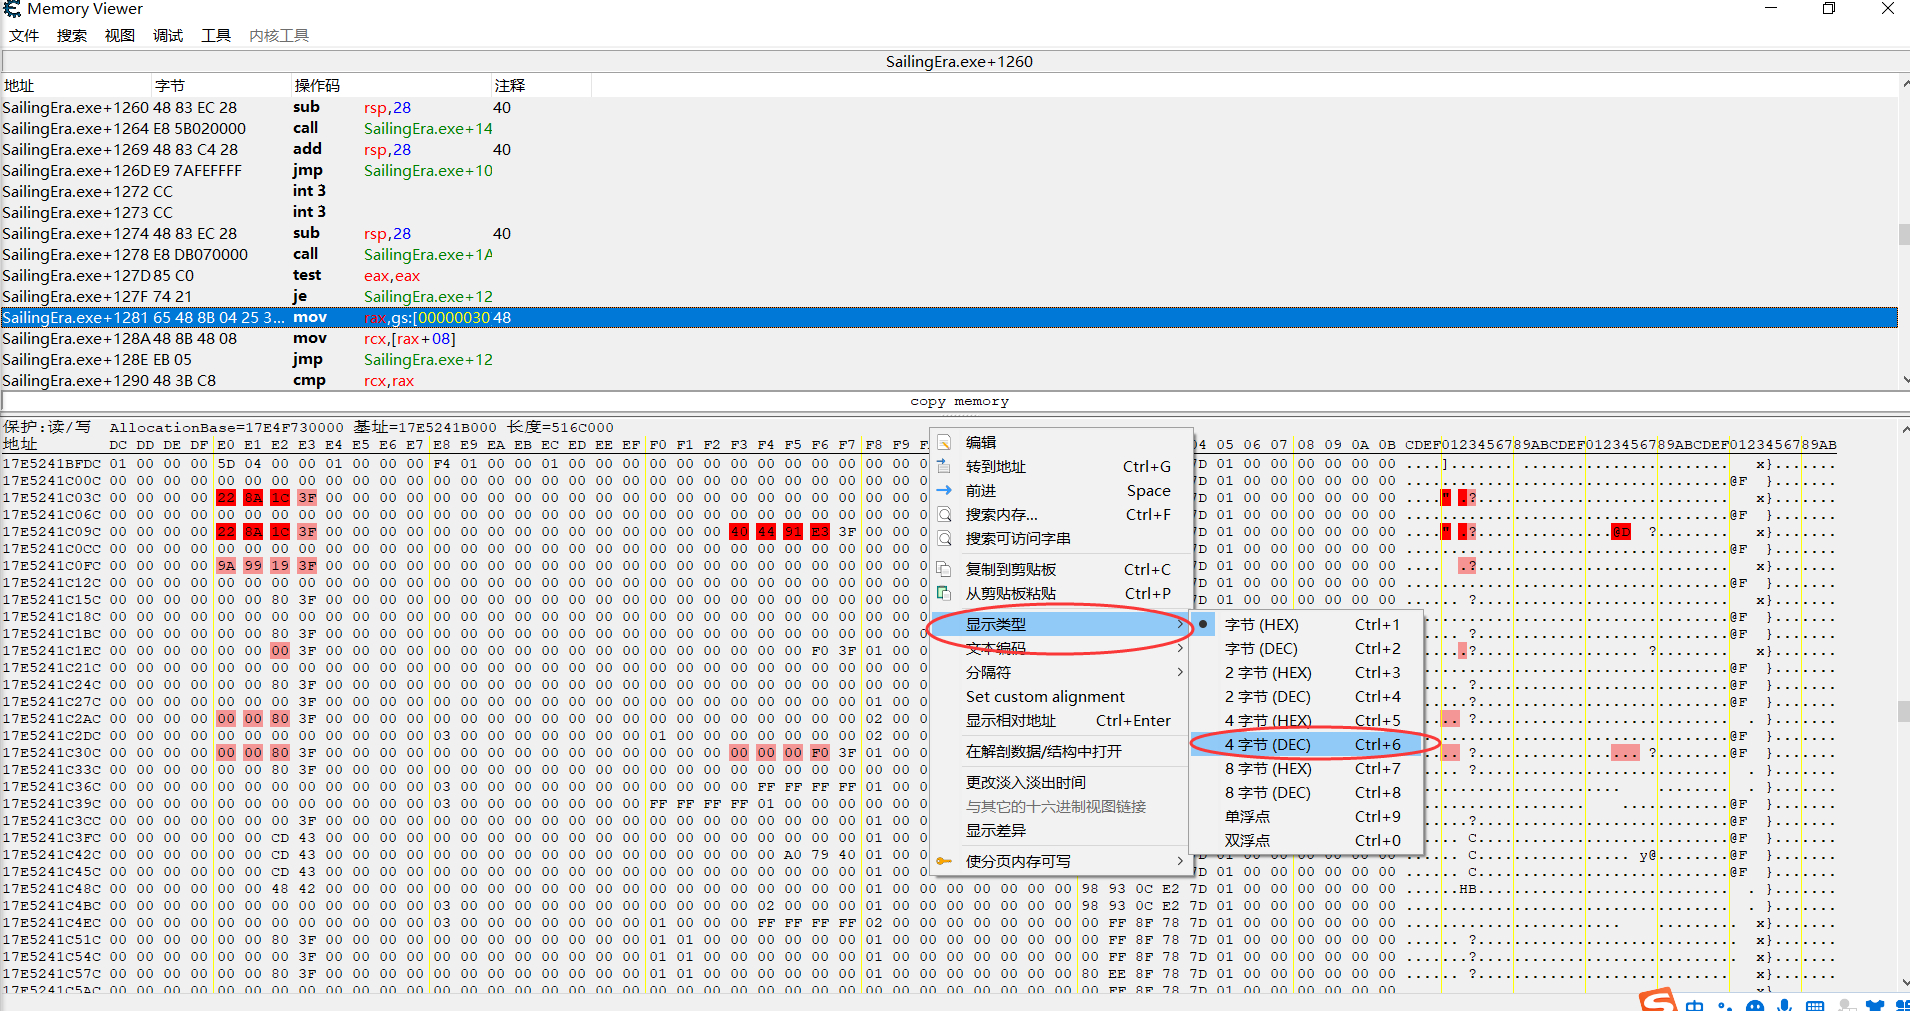
Task: Select 4 字节 (HEX) display type
Action: [x=1307, y=720]
